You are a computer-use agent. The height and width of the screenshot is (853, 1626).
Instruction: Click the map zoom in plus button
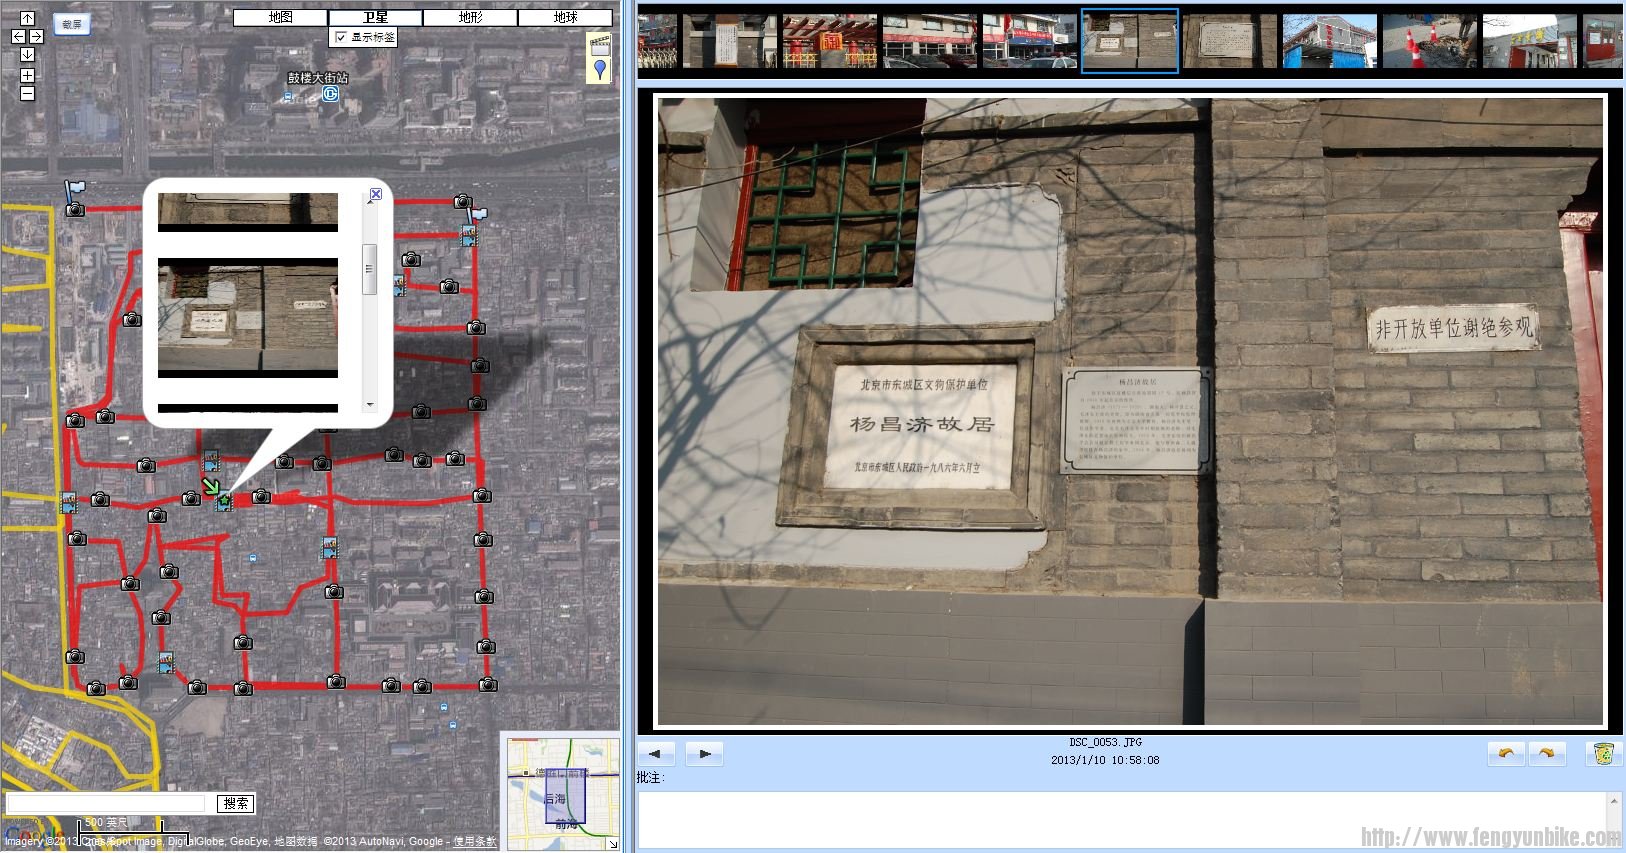(x=27, y=75)
